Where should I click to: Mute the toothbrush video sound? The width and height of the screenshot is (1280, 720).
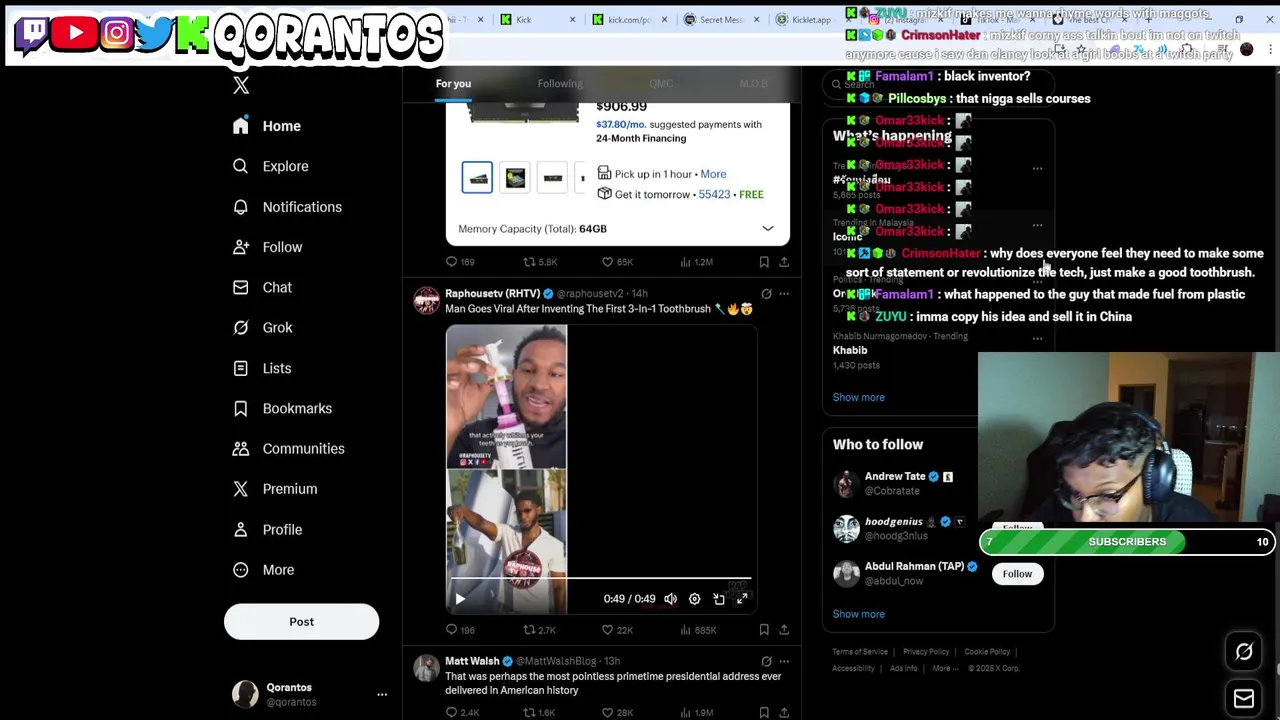(670, 599)
